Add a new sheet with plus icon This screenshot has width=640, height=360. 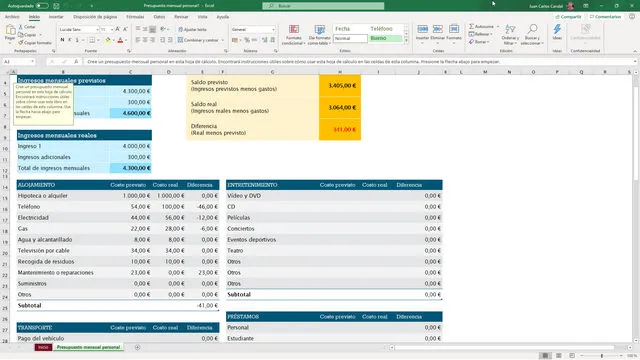coord(138,347)
